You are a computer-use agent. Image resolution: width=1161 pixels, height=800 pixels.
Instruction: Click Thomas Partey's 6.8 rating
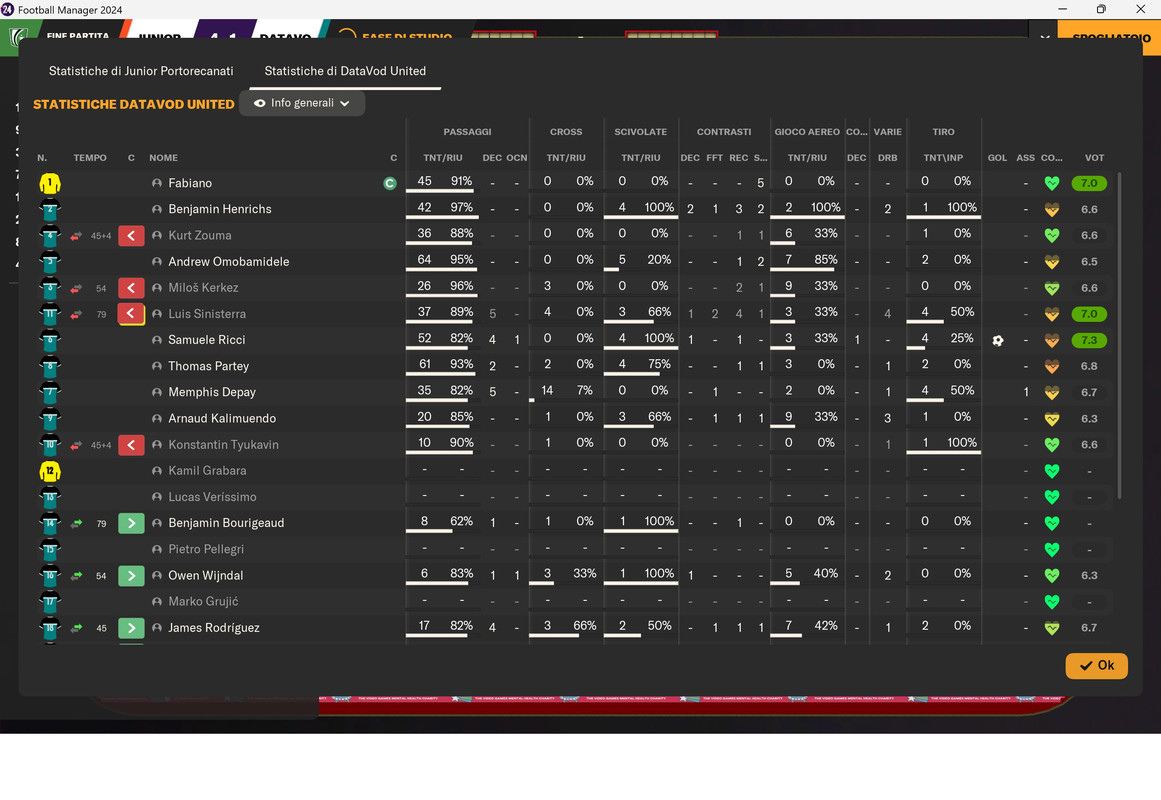pyautogui.click(x=1088, y=366)
